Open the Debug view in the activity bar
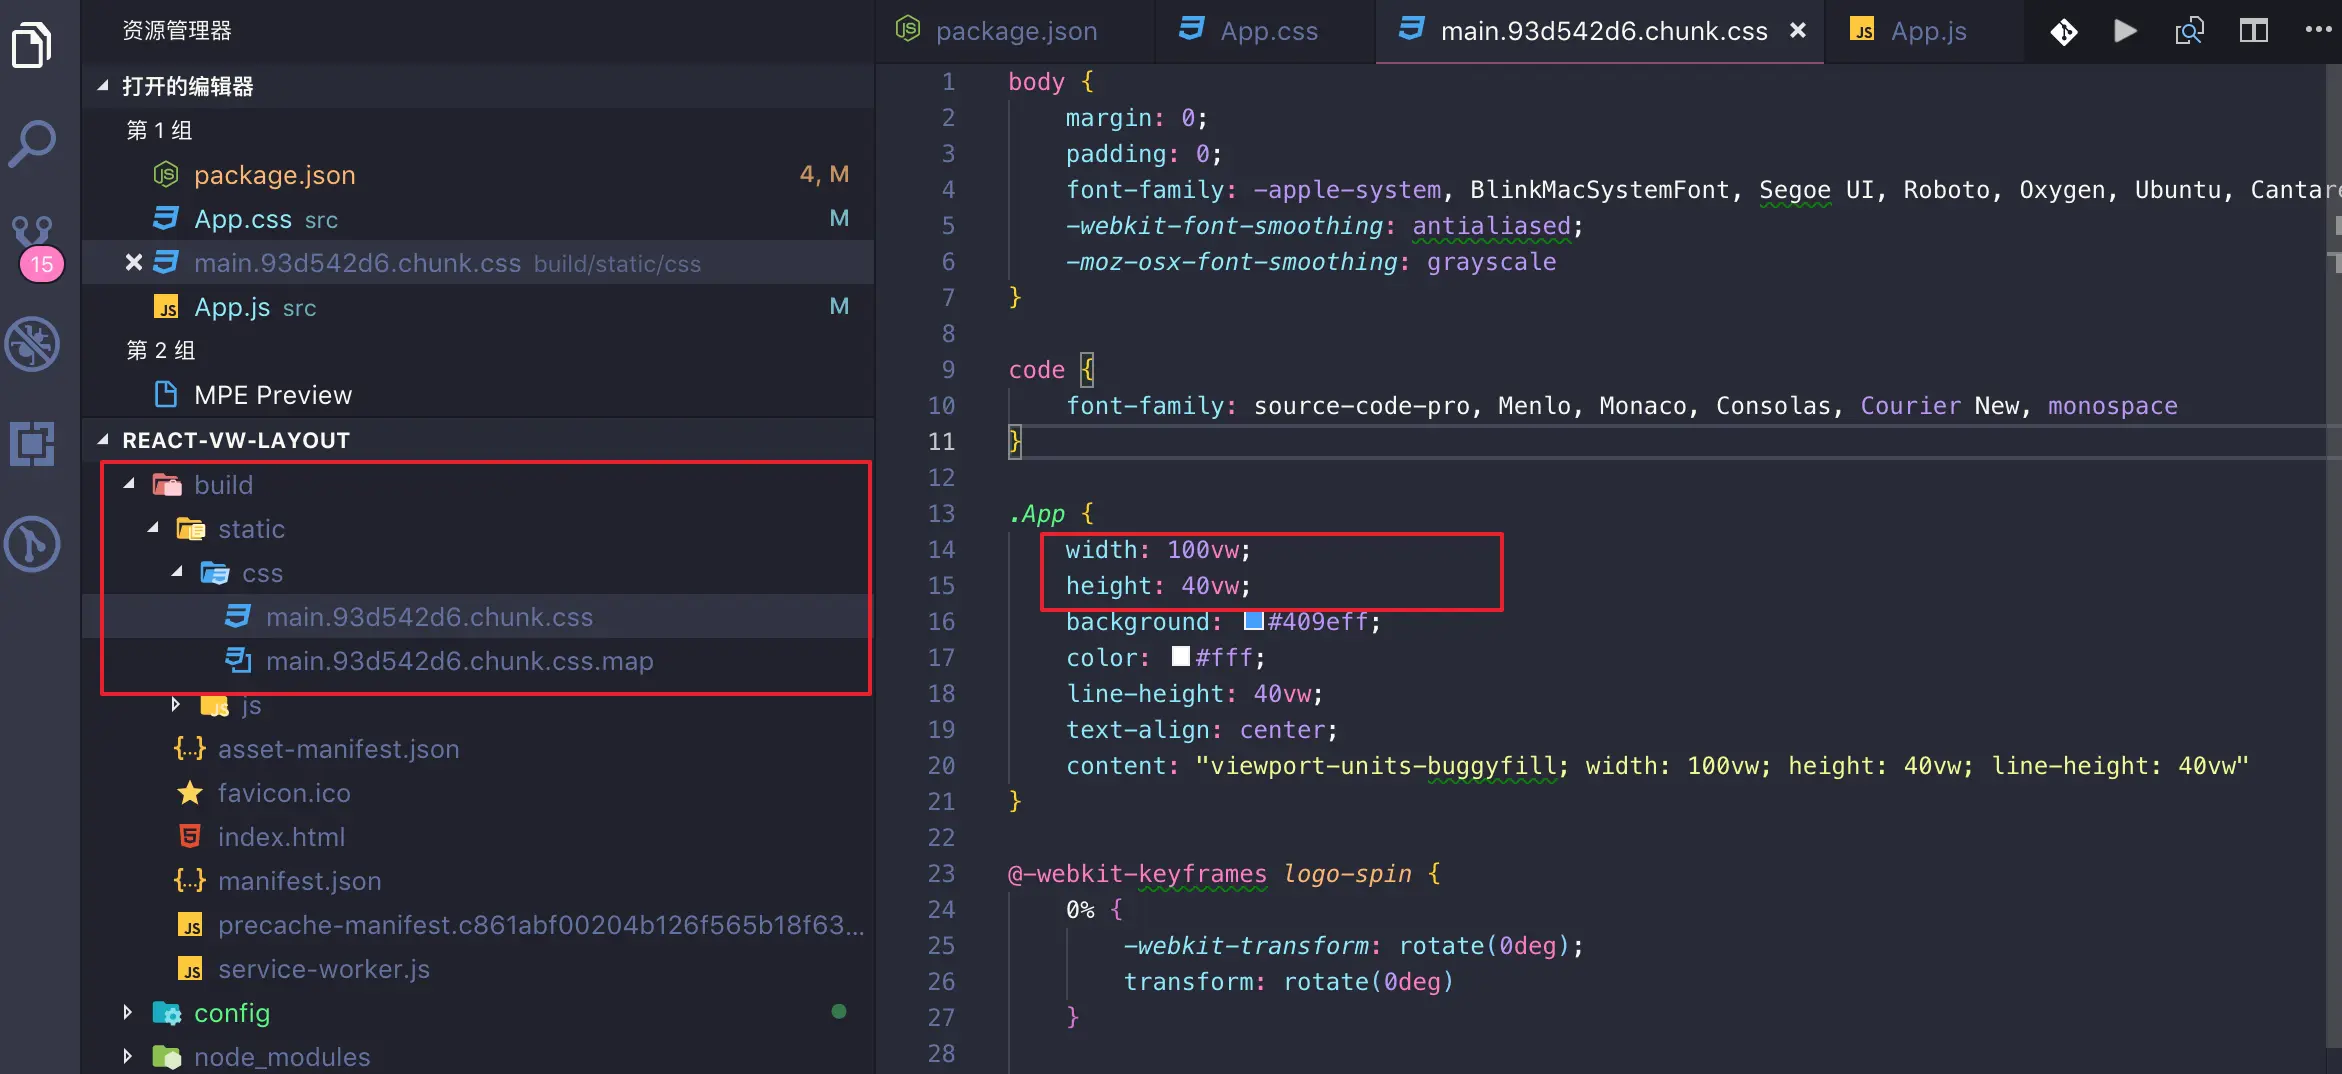 [32, 344]
